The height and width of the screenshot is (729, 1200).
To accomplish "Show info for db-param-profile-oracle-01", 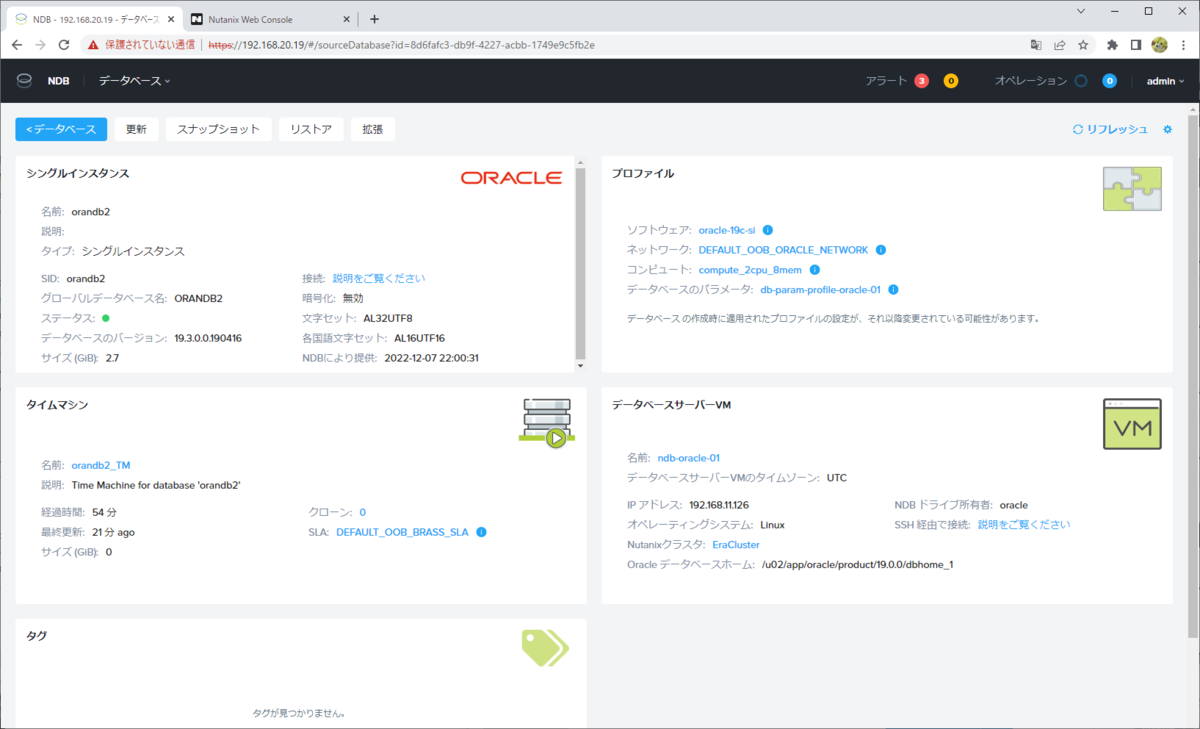I will tap(893, 290).
